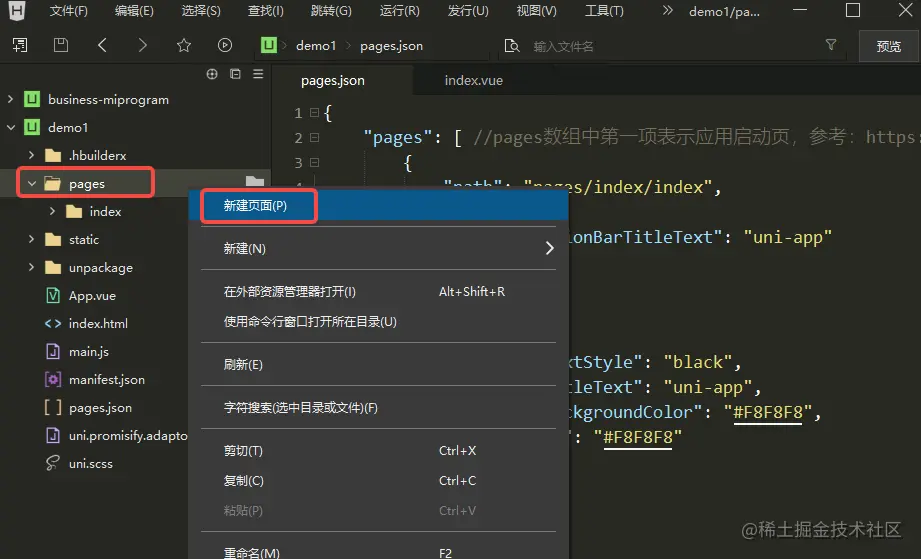The width and height of the screenshot is (921, 559).
Task: Open App.vue in the file tree
Action: (92, 295)
